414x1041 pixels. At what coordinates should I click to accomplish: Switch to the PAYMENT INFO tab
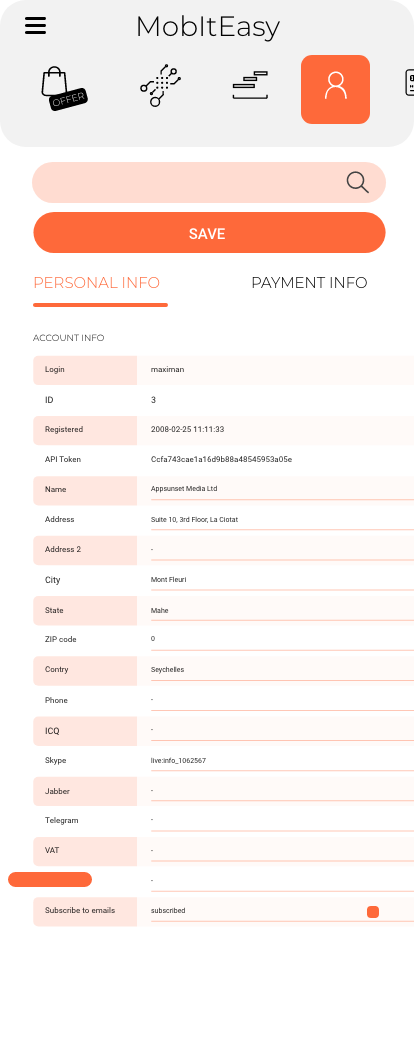pyautogui.click(x=309, y=283)
